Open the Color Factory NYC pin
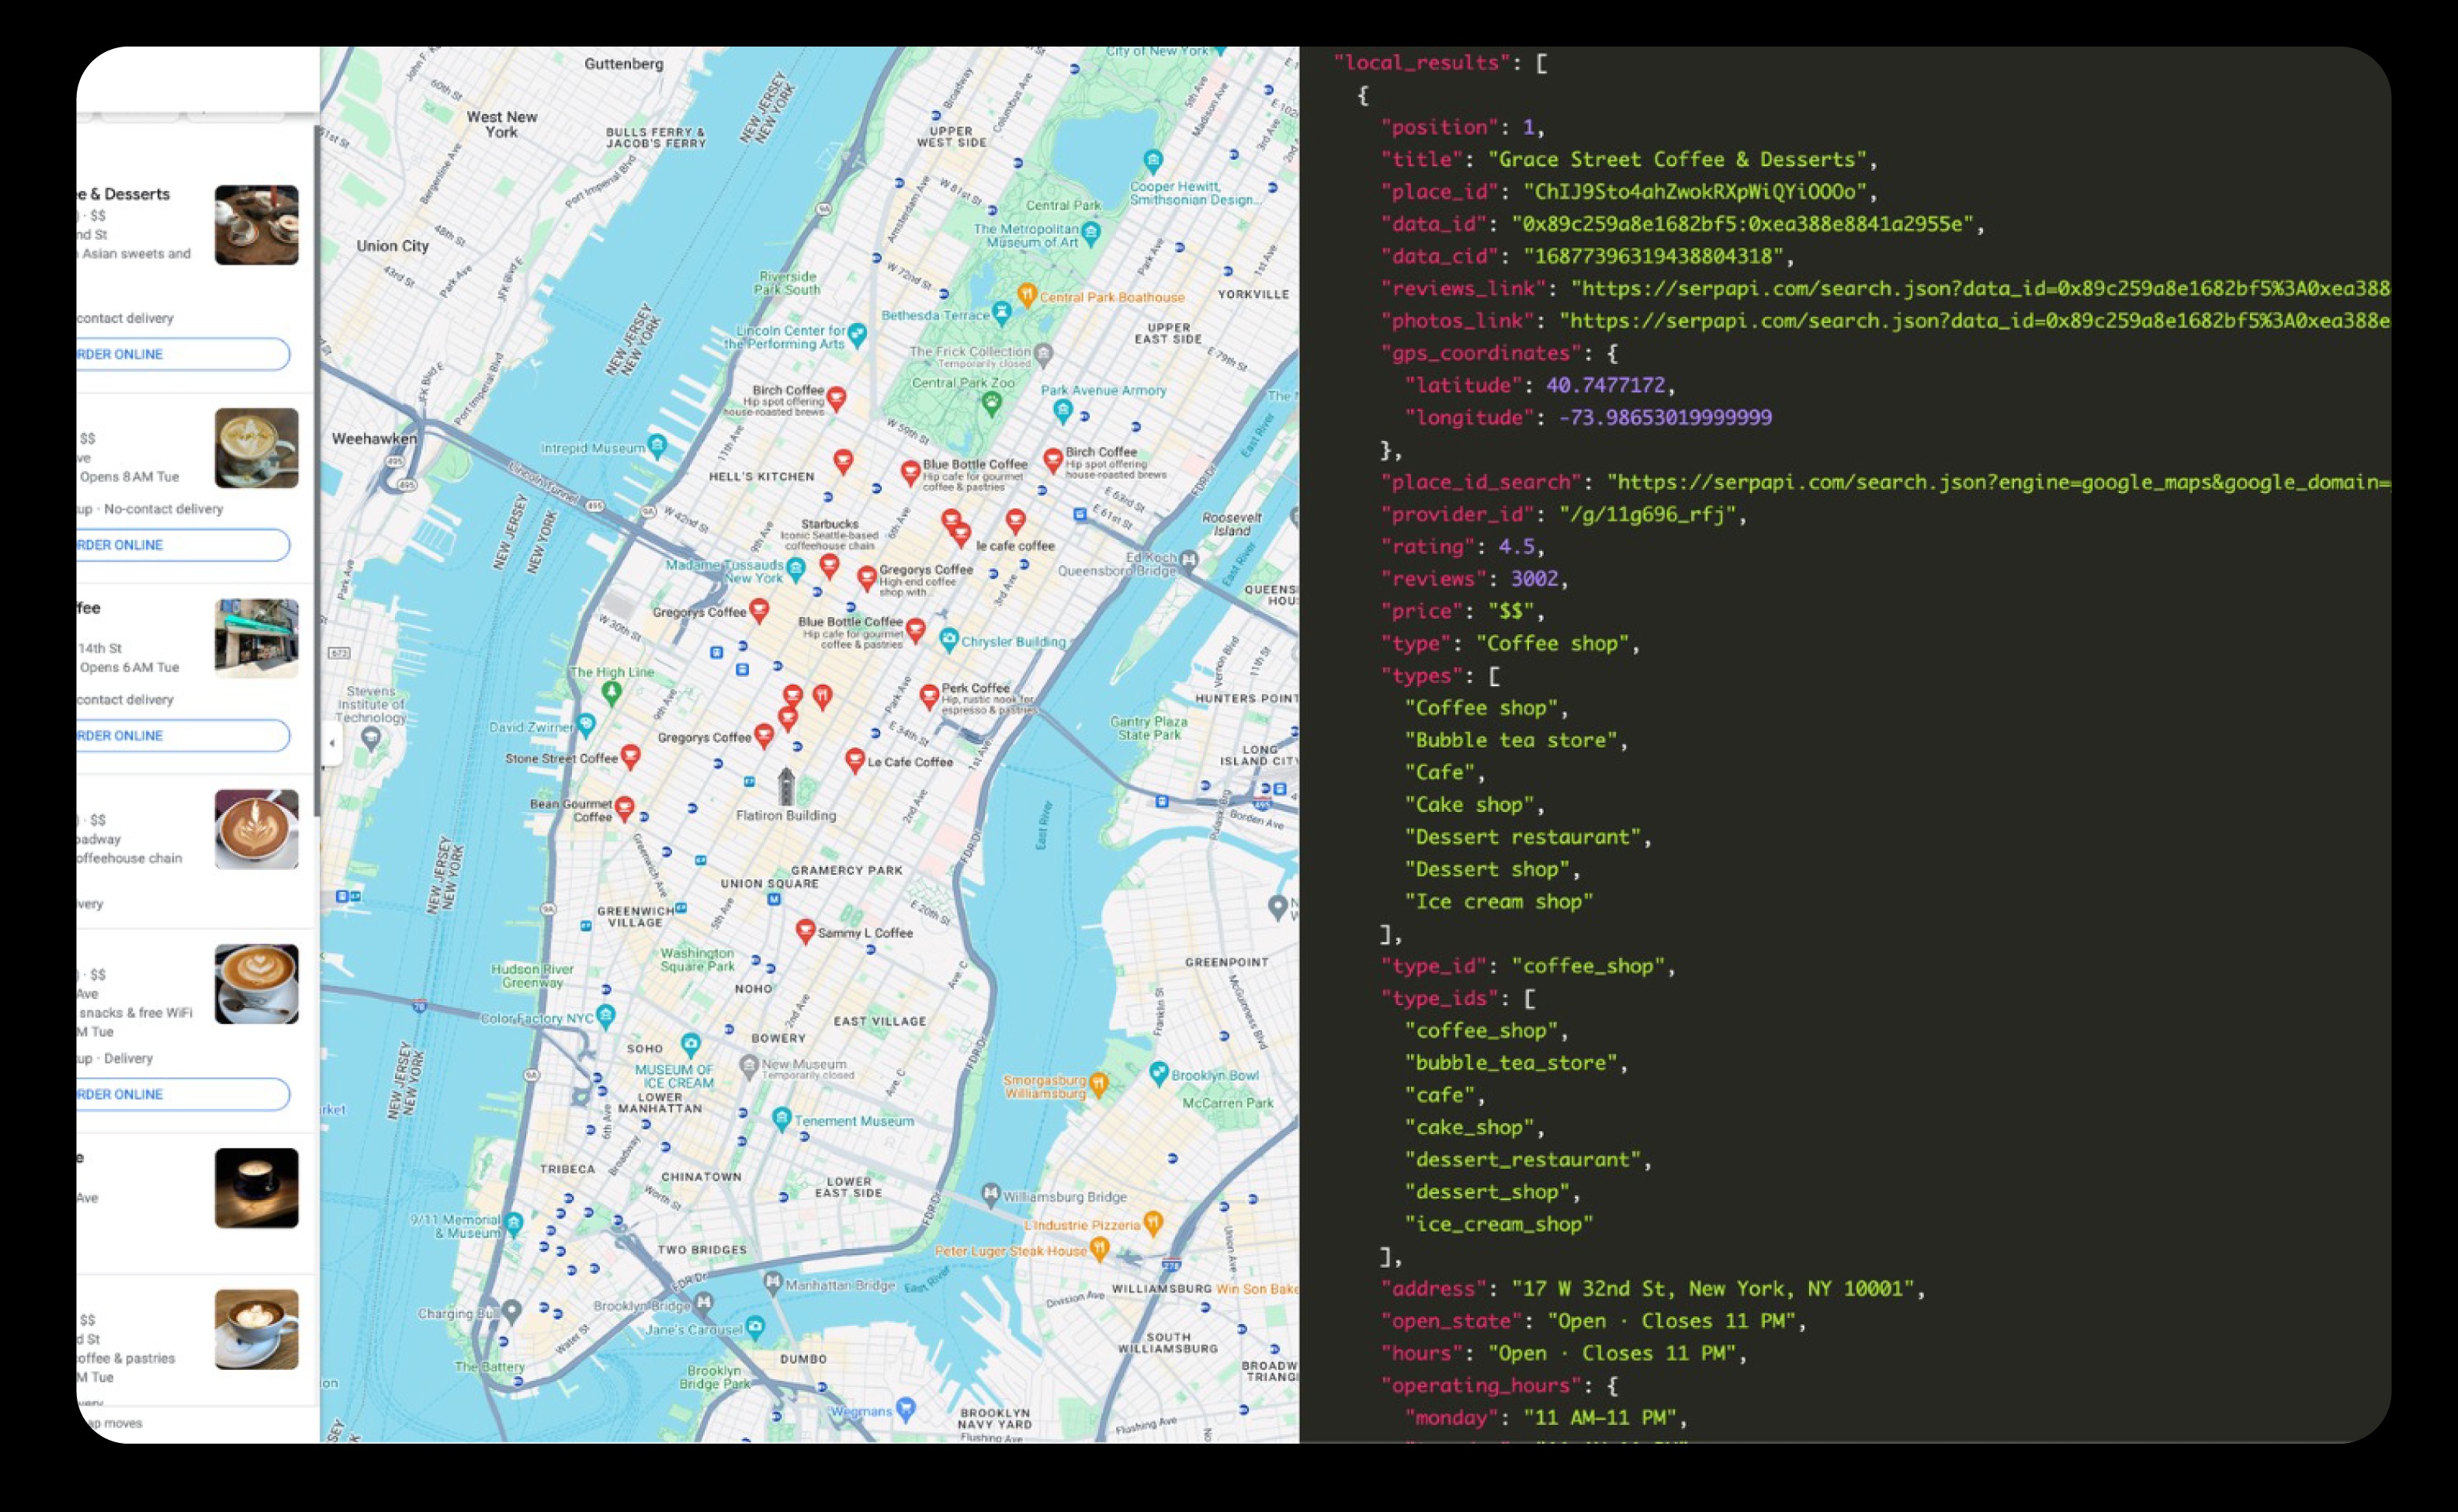The width and height of the screenshot is (2458, 1512). point(606,1017)
